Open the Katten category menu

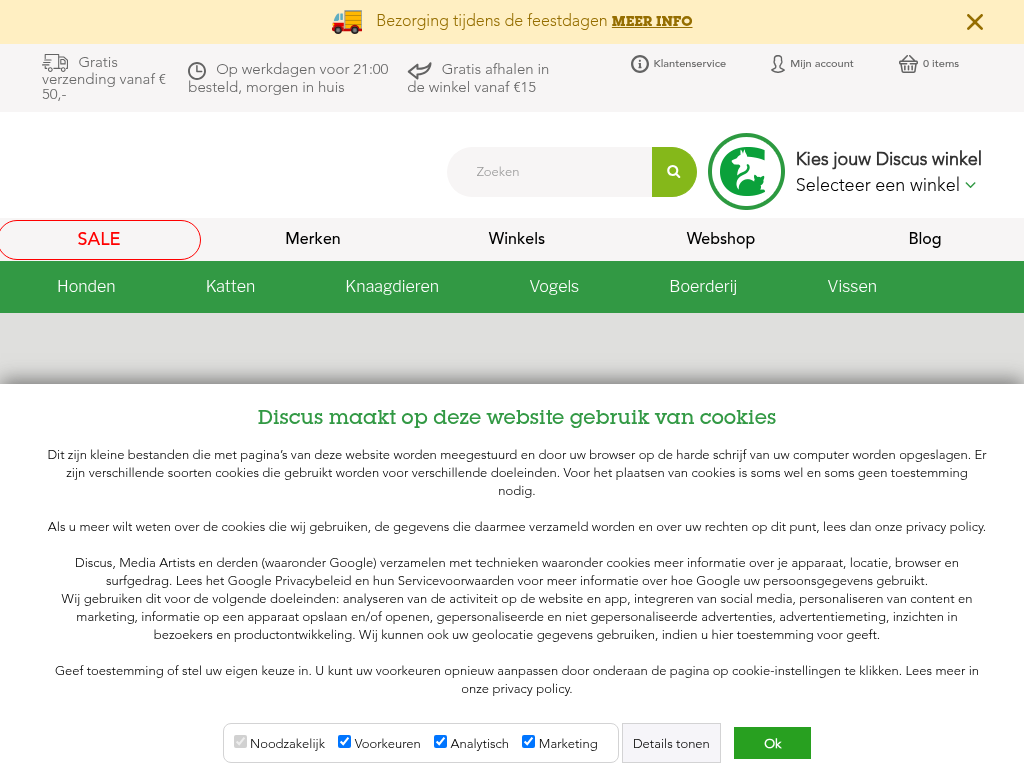coord(230,287)
